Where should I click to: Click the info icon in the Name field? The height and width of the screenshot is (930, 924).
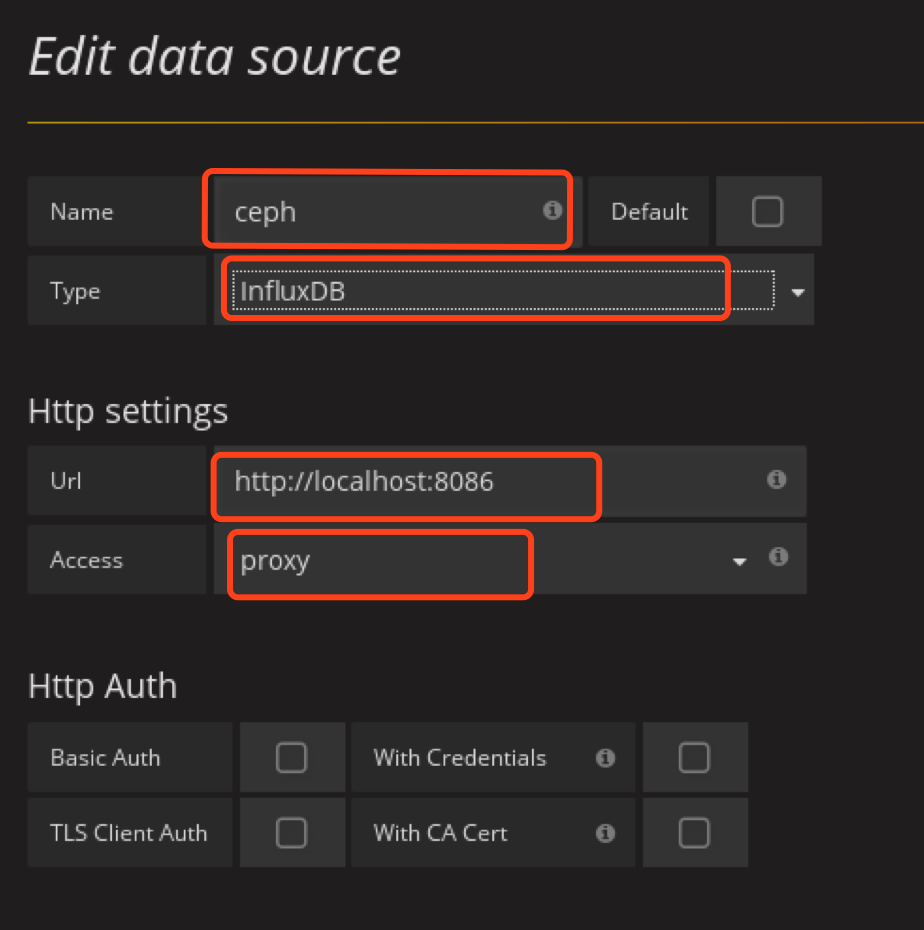click(551, 211)
